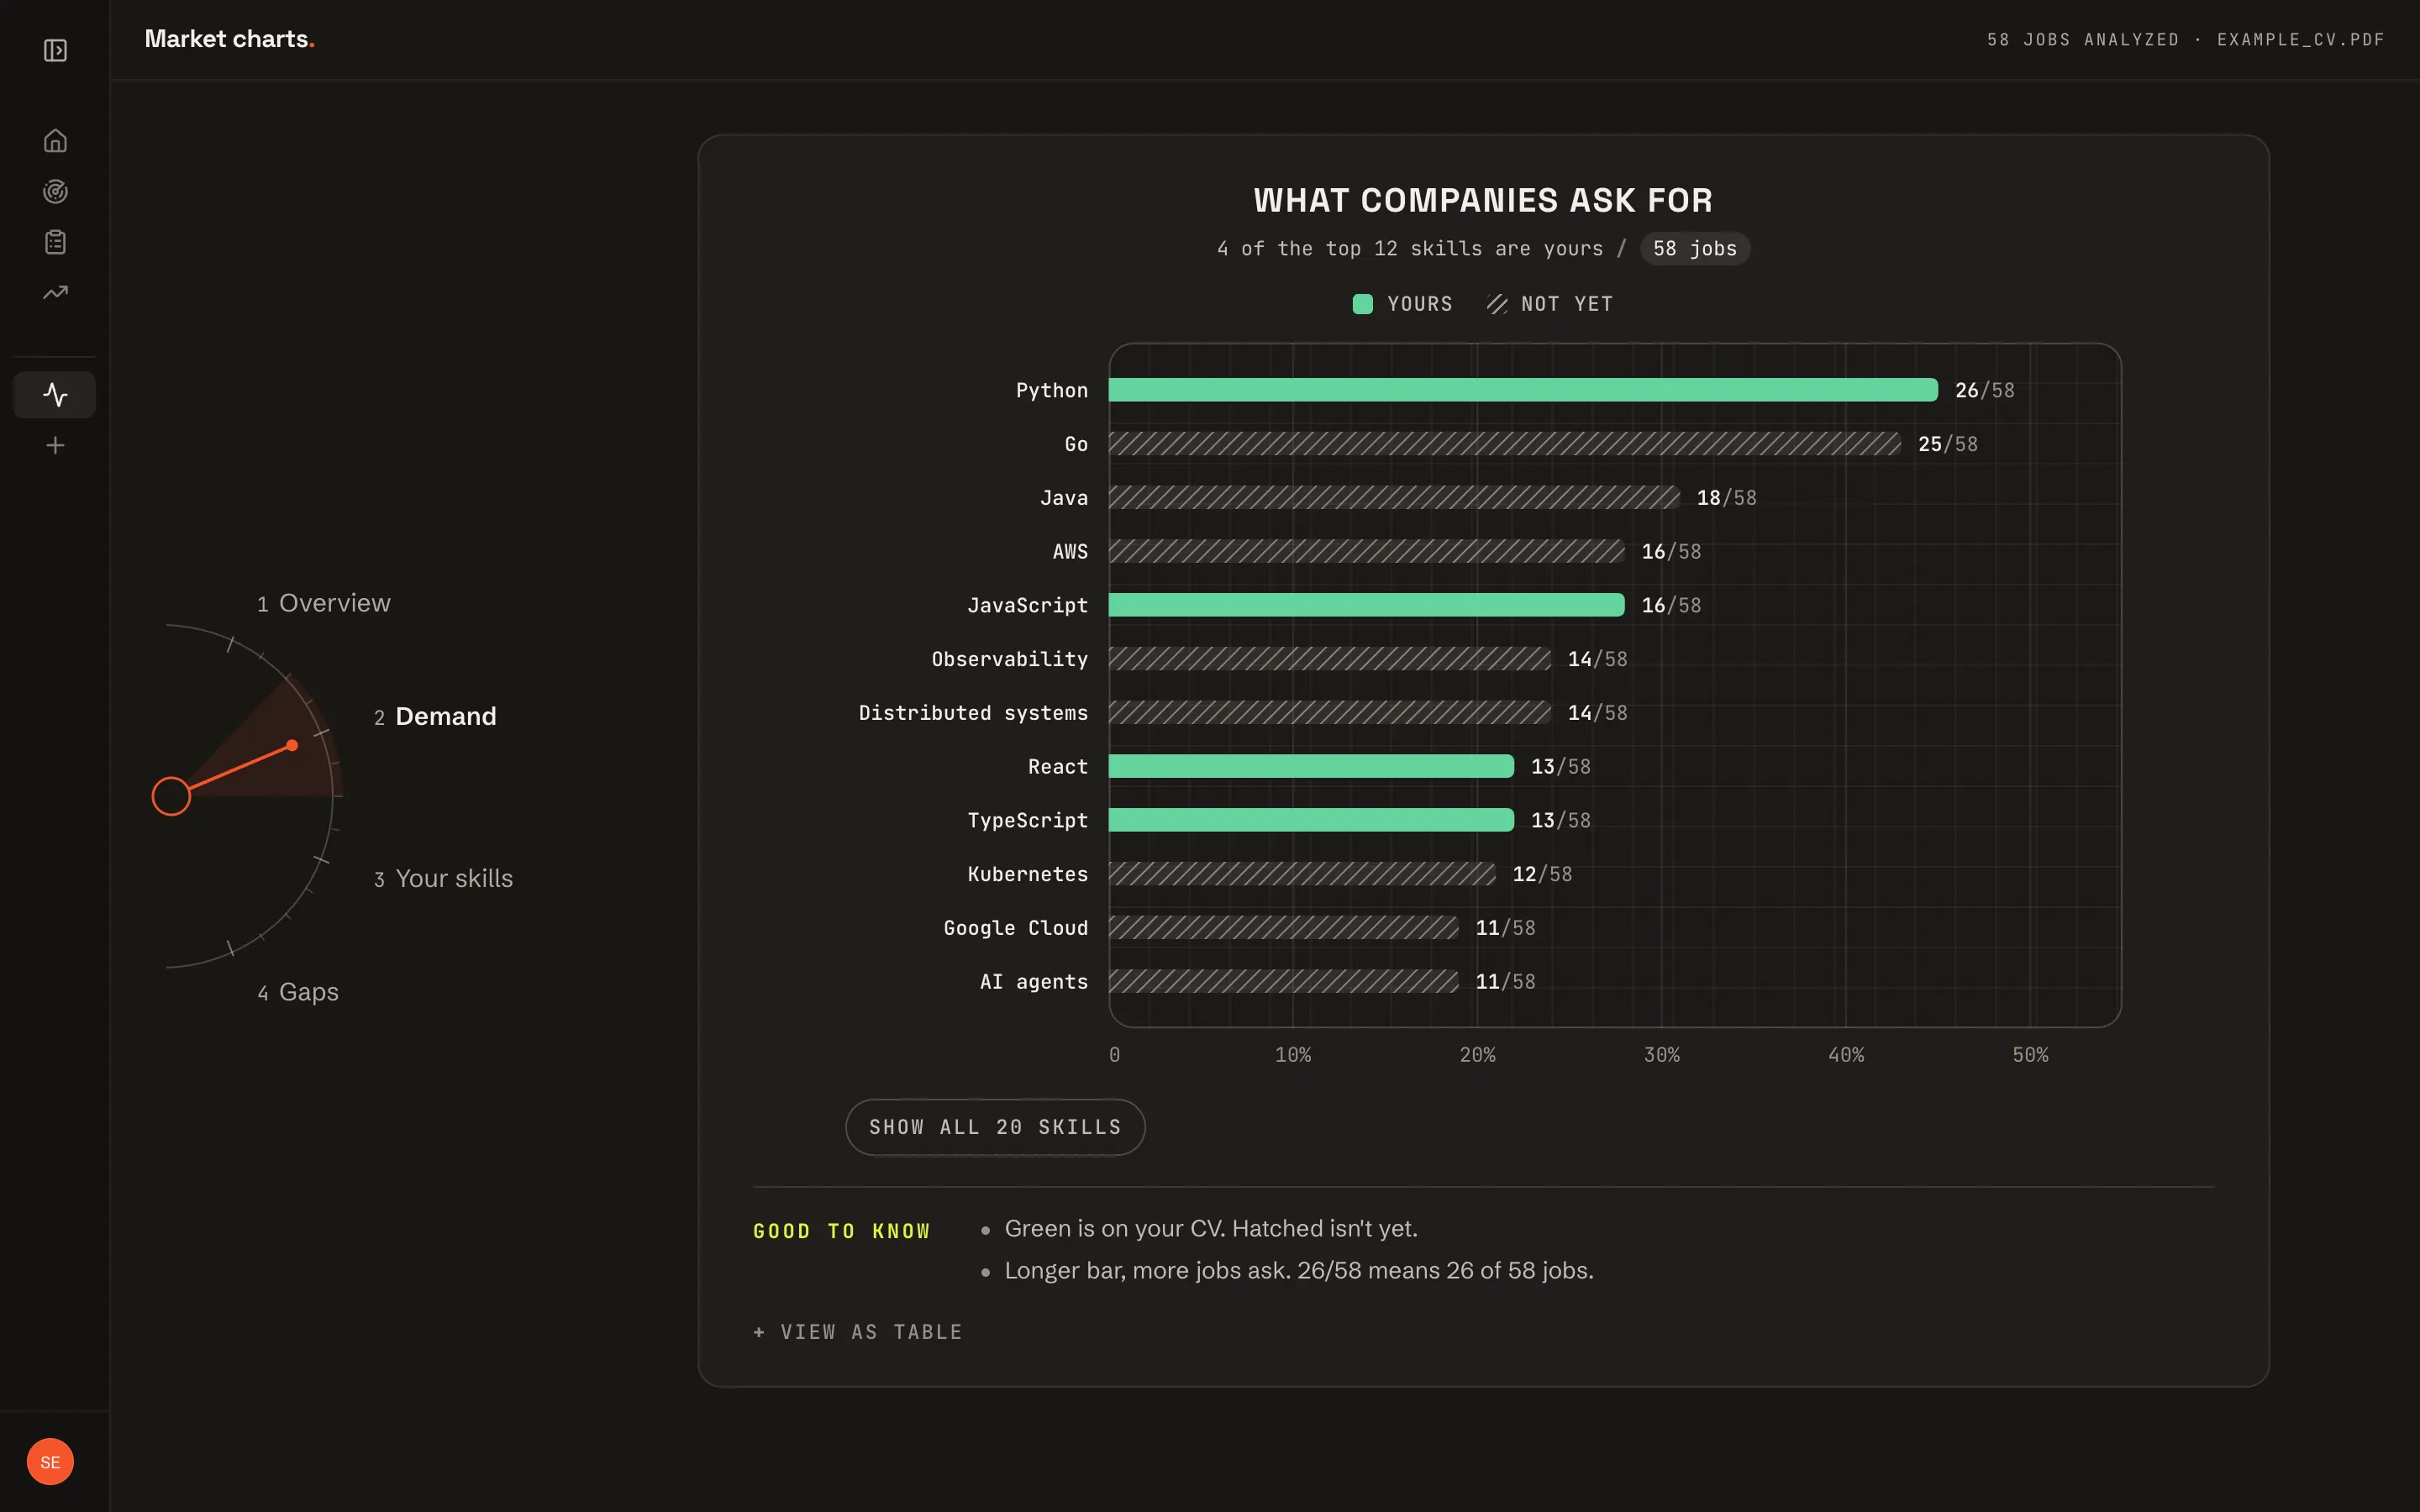Click the AI agents label
This screenshot has height=1512, width=2420.
[1033, 982]
